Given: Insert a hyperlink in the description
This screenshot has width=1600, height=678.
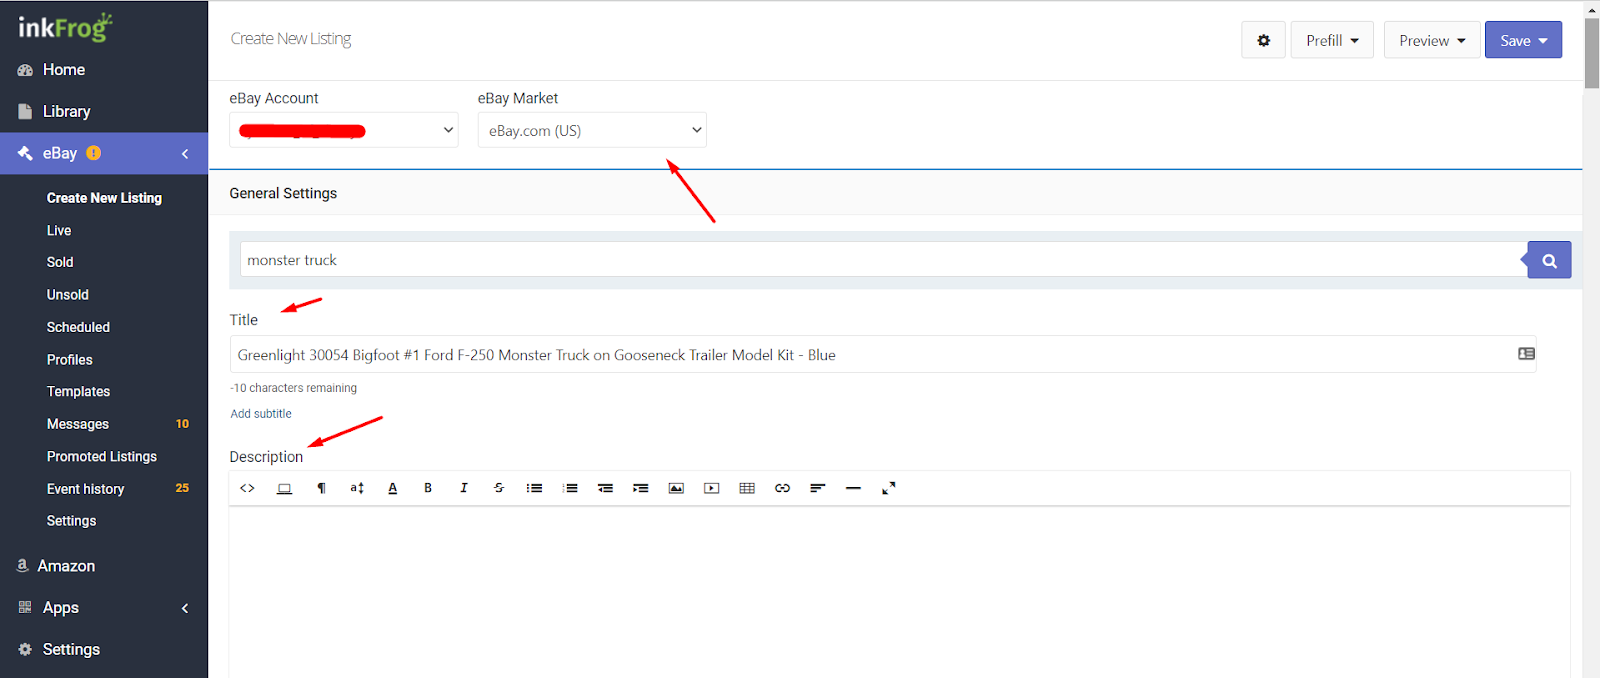Looking at the screenshot, I should coord(783,488).
